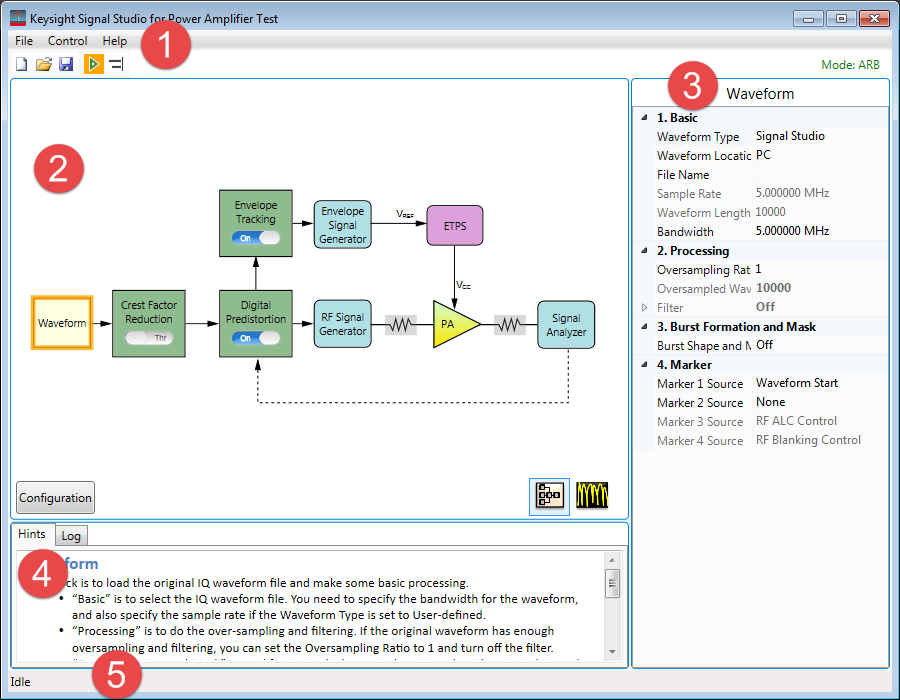Save using the floppy disk icon
Image resolution: width=900 pixels, height=700 pixels.
pyautogui.click(x=67, y=64)
